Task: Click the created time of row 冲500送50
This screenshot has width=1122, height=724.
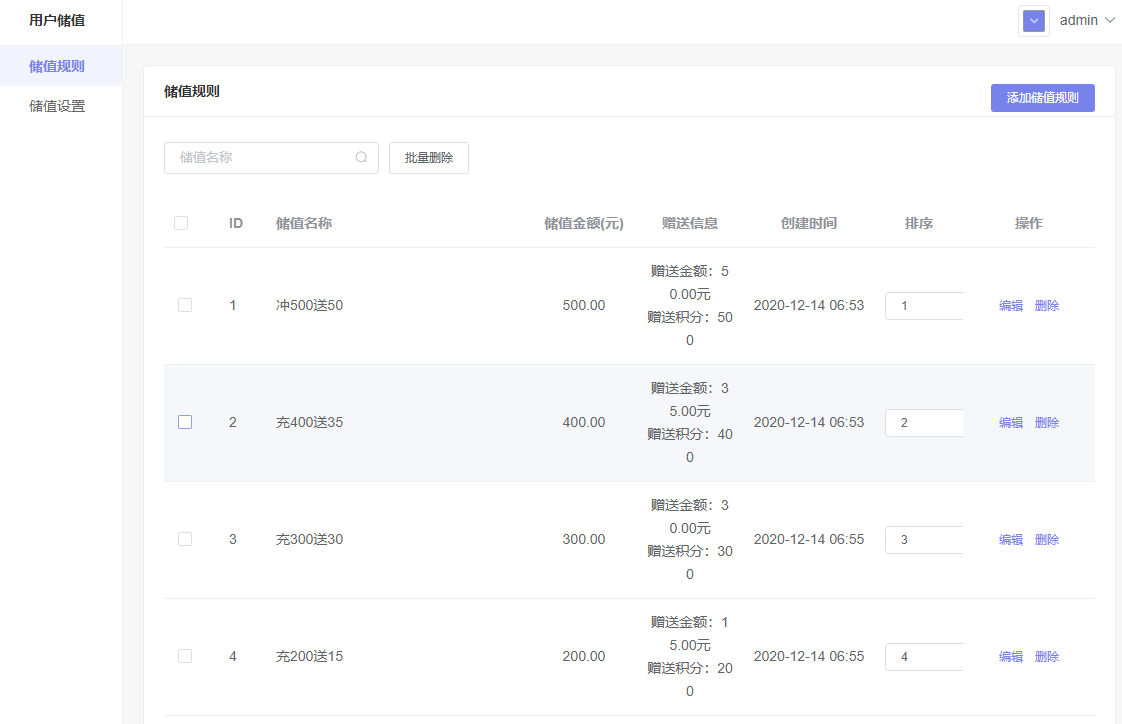Action: point(809,305)
